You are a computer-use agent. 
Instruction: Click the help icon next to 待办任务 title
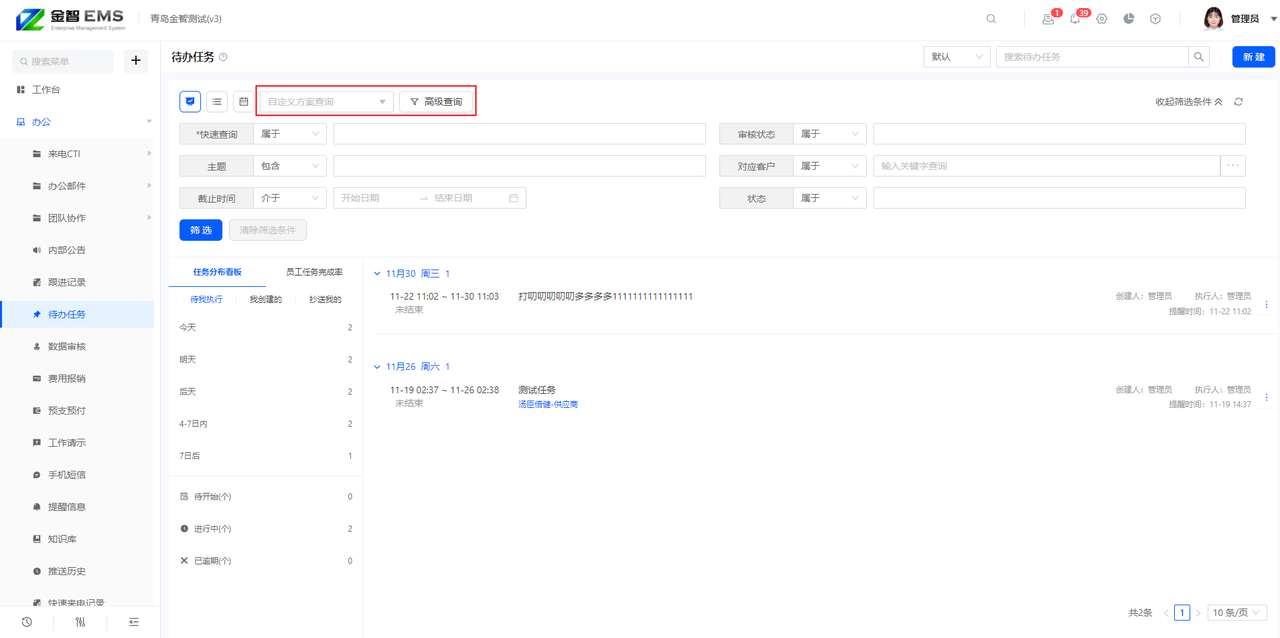coord(223,57)
